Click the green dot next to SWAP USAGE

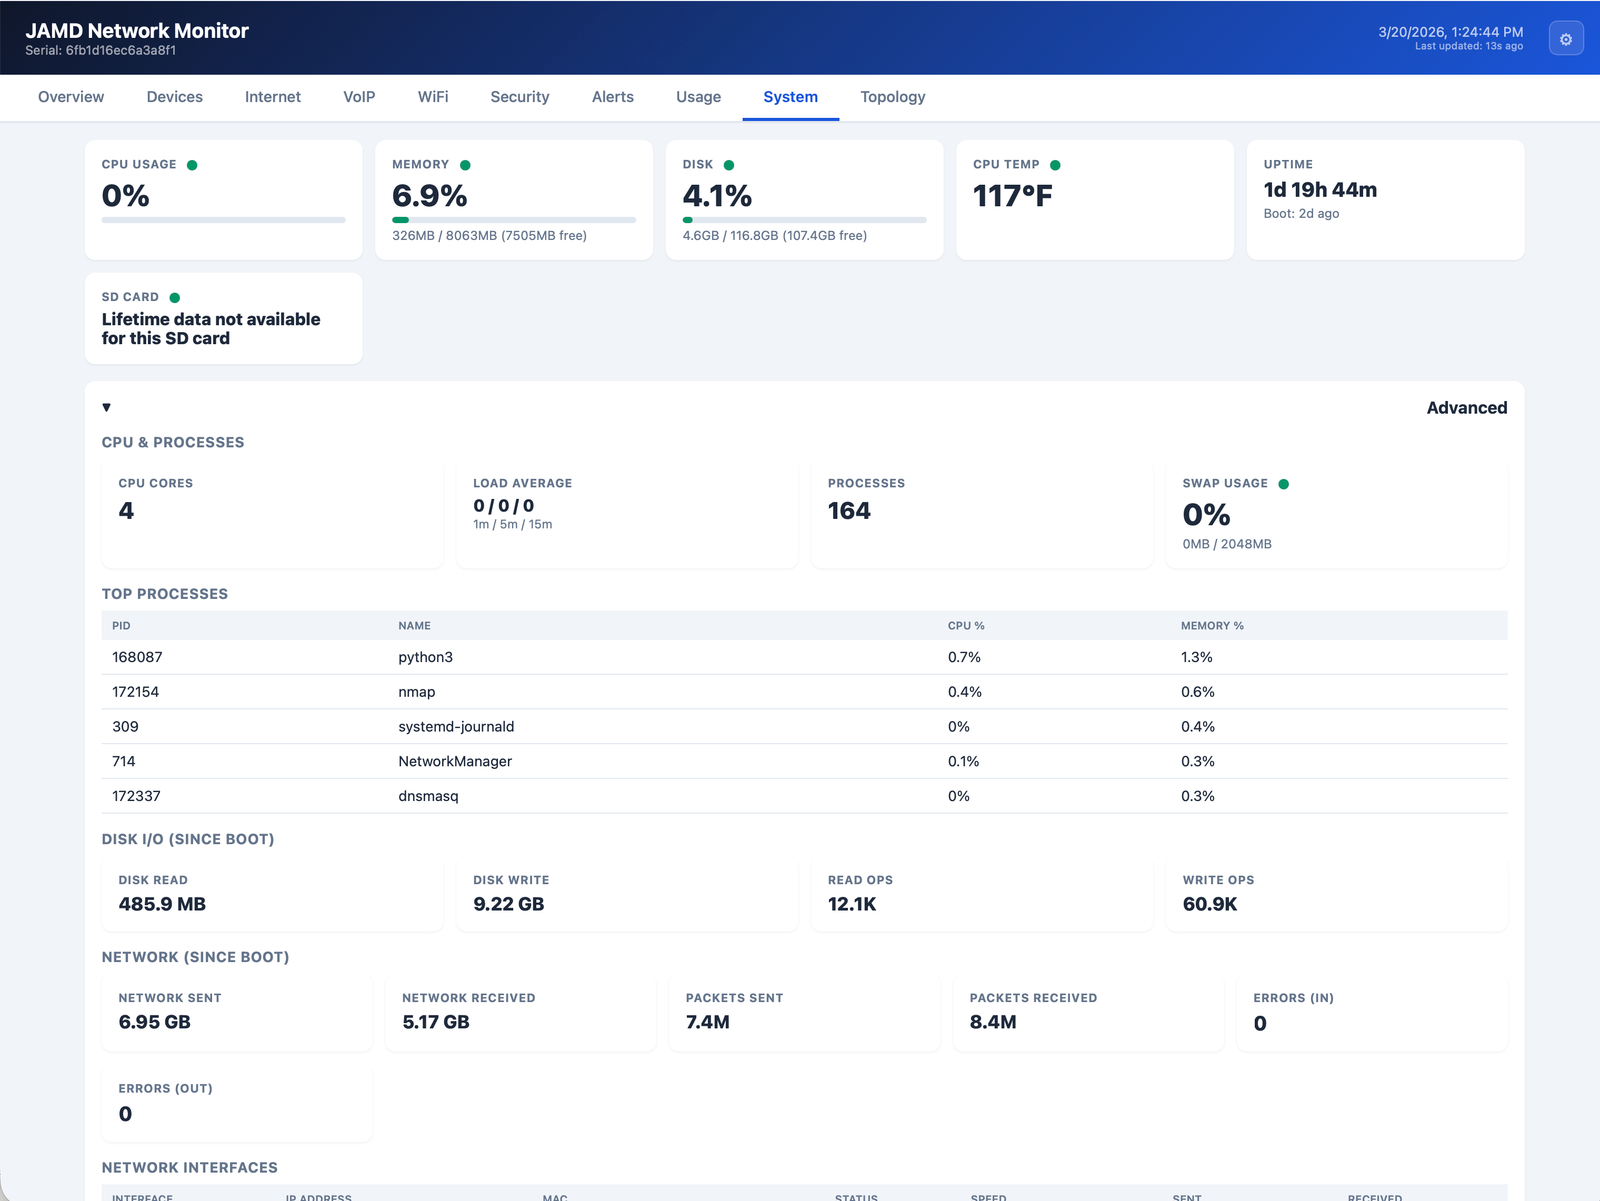tap(1283, 483)
